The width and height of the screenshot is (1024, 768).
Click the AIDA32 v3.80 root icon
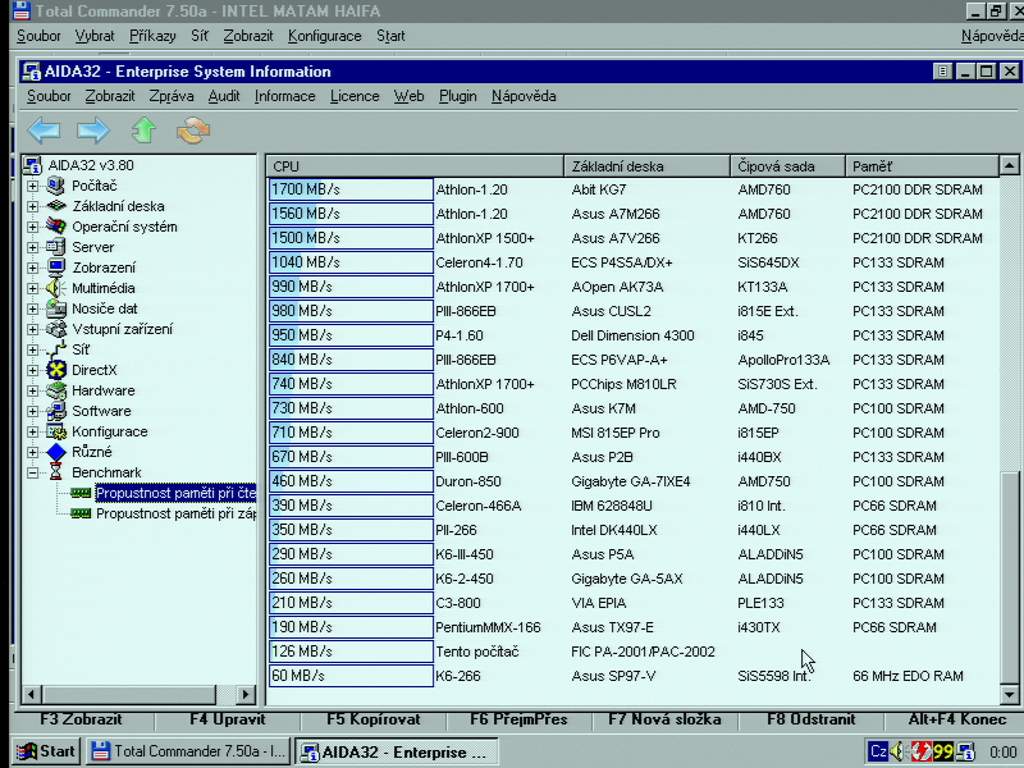tap(33, 165)
